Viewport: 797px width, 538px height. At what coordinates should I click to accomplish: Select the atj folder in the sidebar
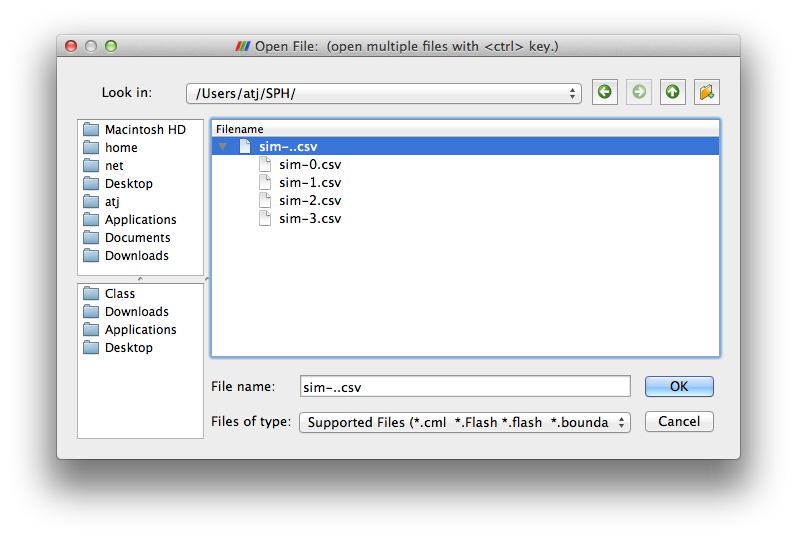(112, 202)
